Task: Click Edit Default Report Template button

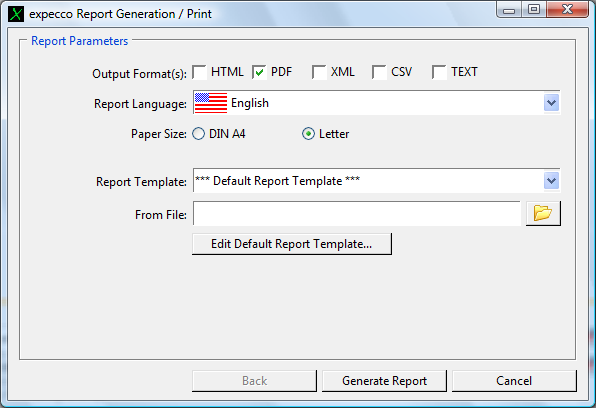Action: tap(292, 244)
